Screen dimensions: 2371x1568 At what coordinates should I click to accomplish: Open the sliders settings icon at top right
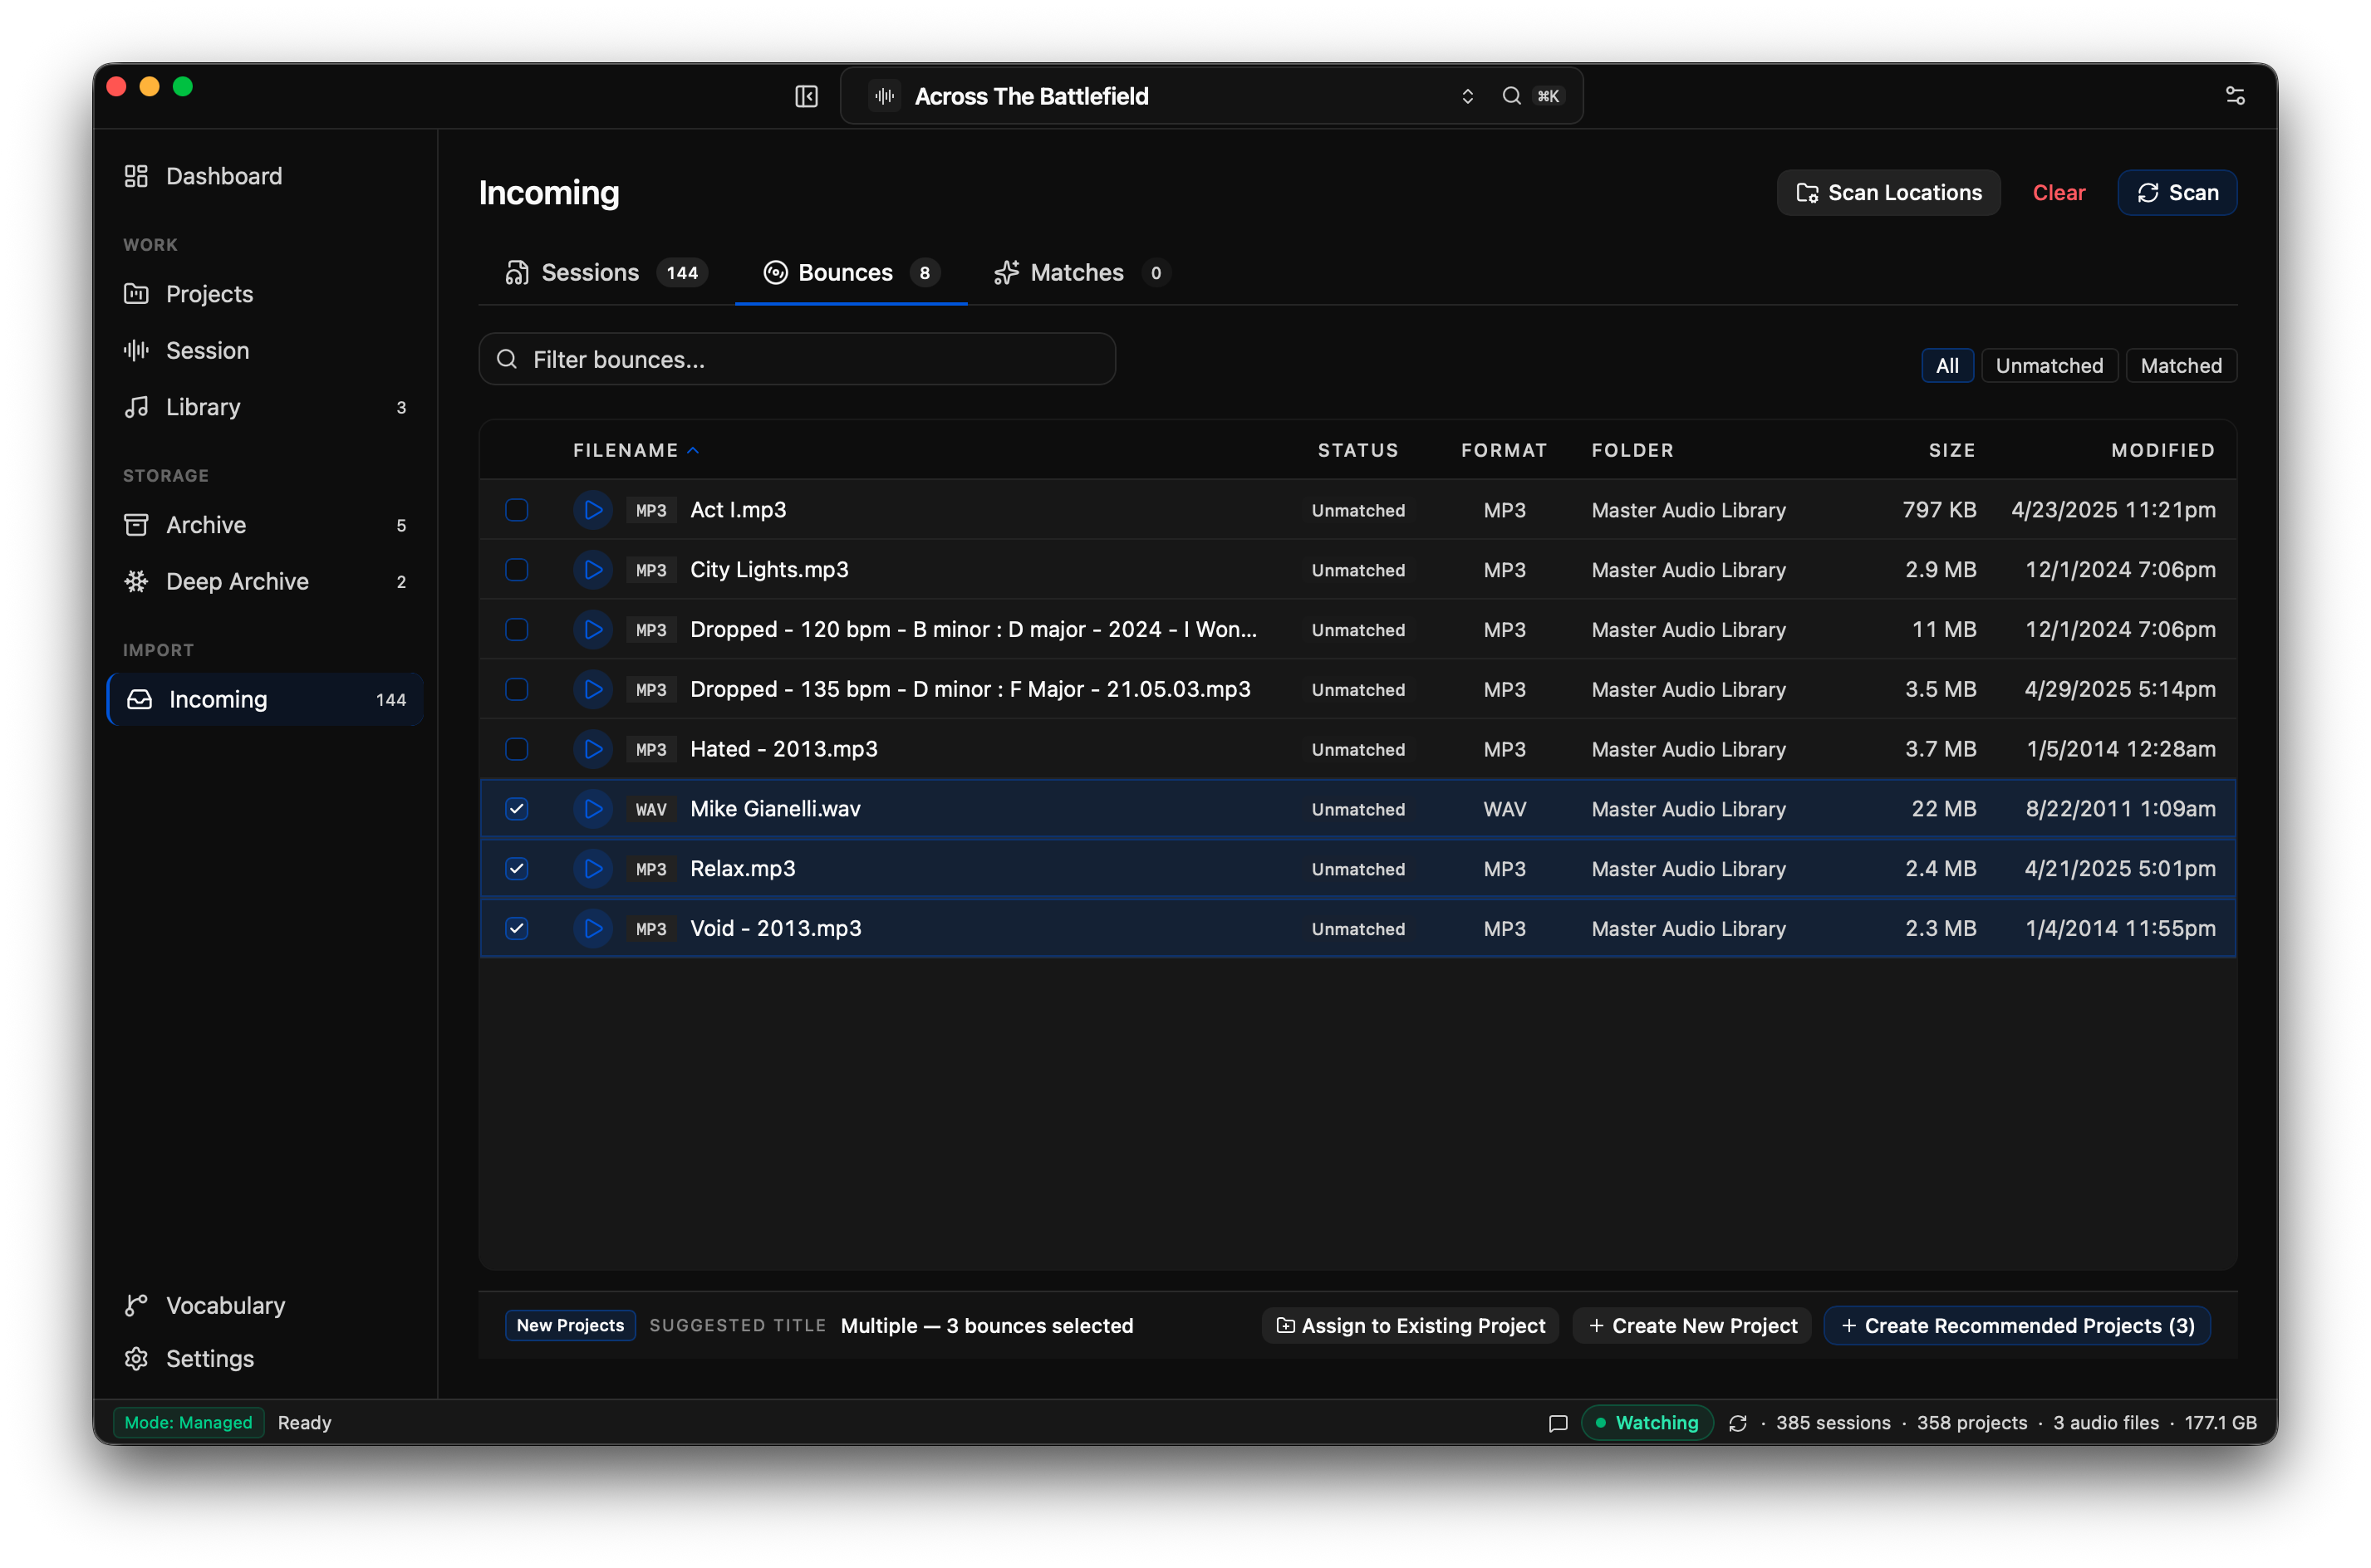coord(2234,96)
